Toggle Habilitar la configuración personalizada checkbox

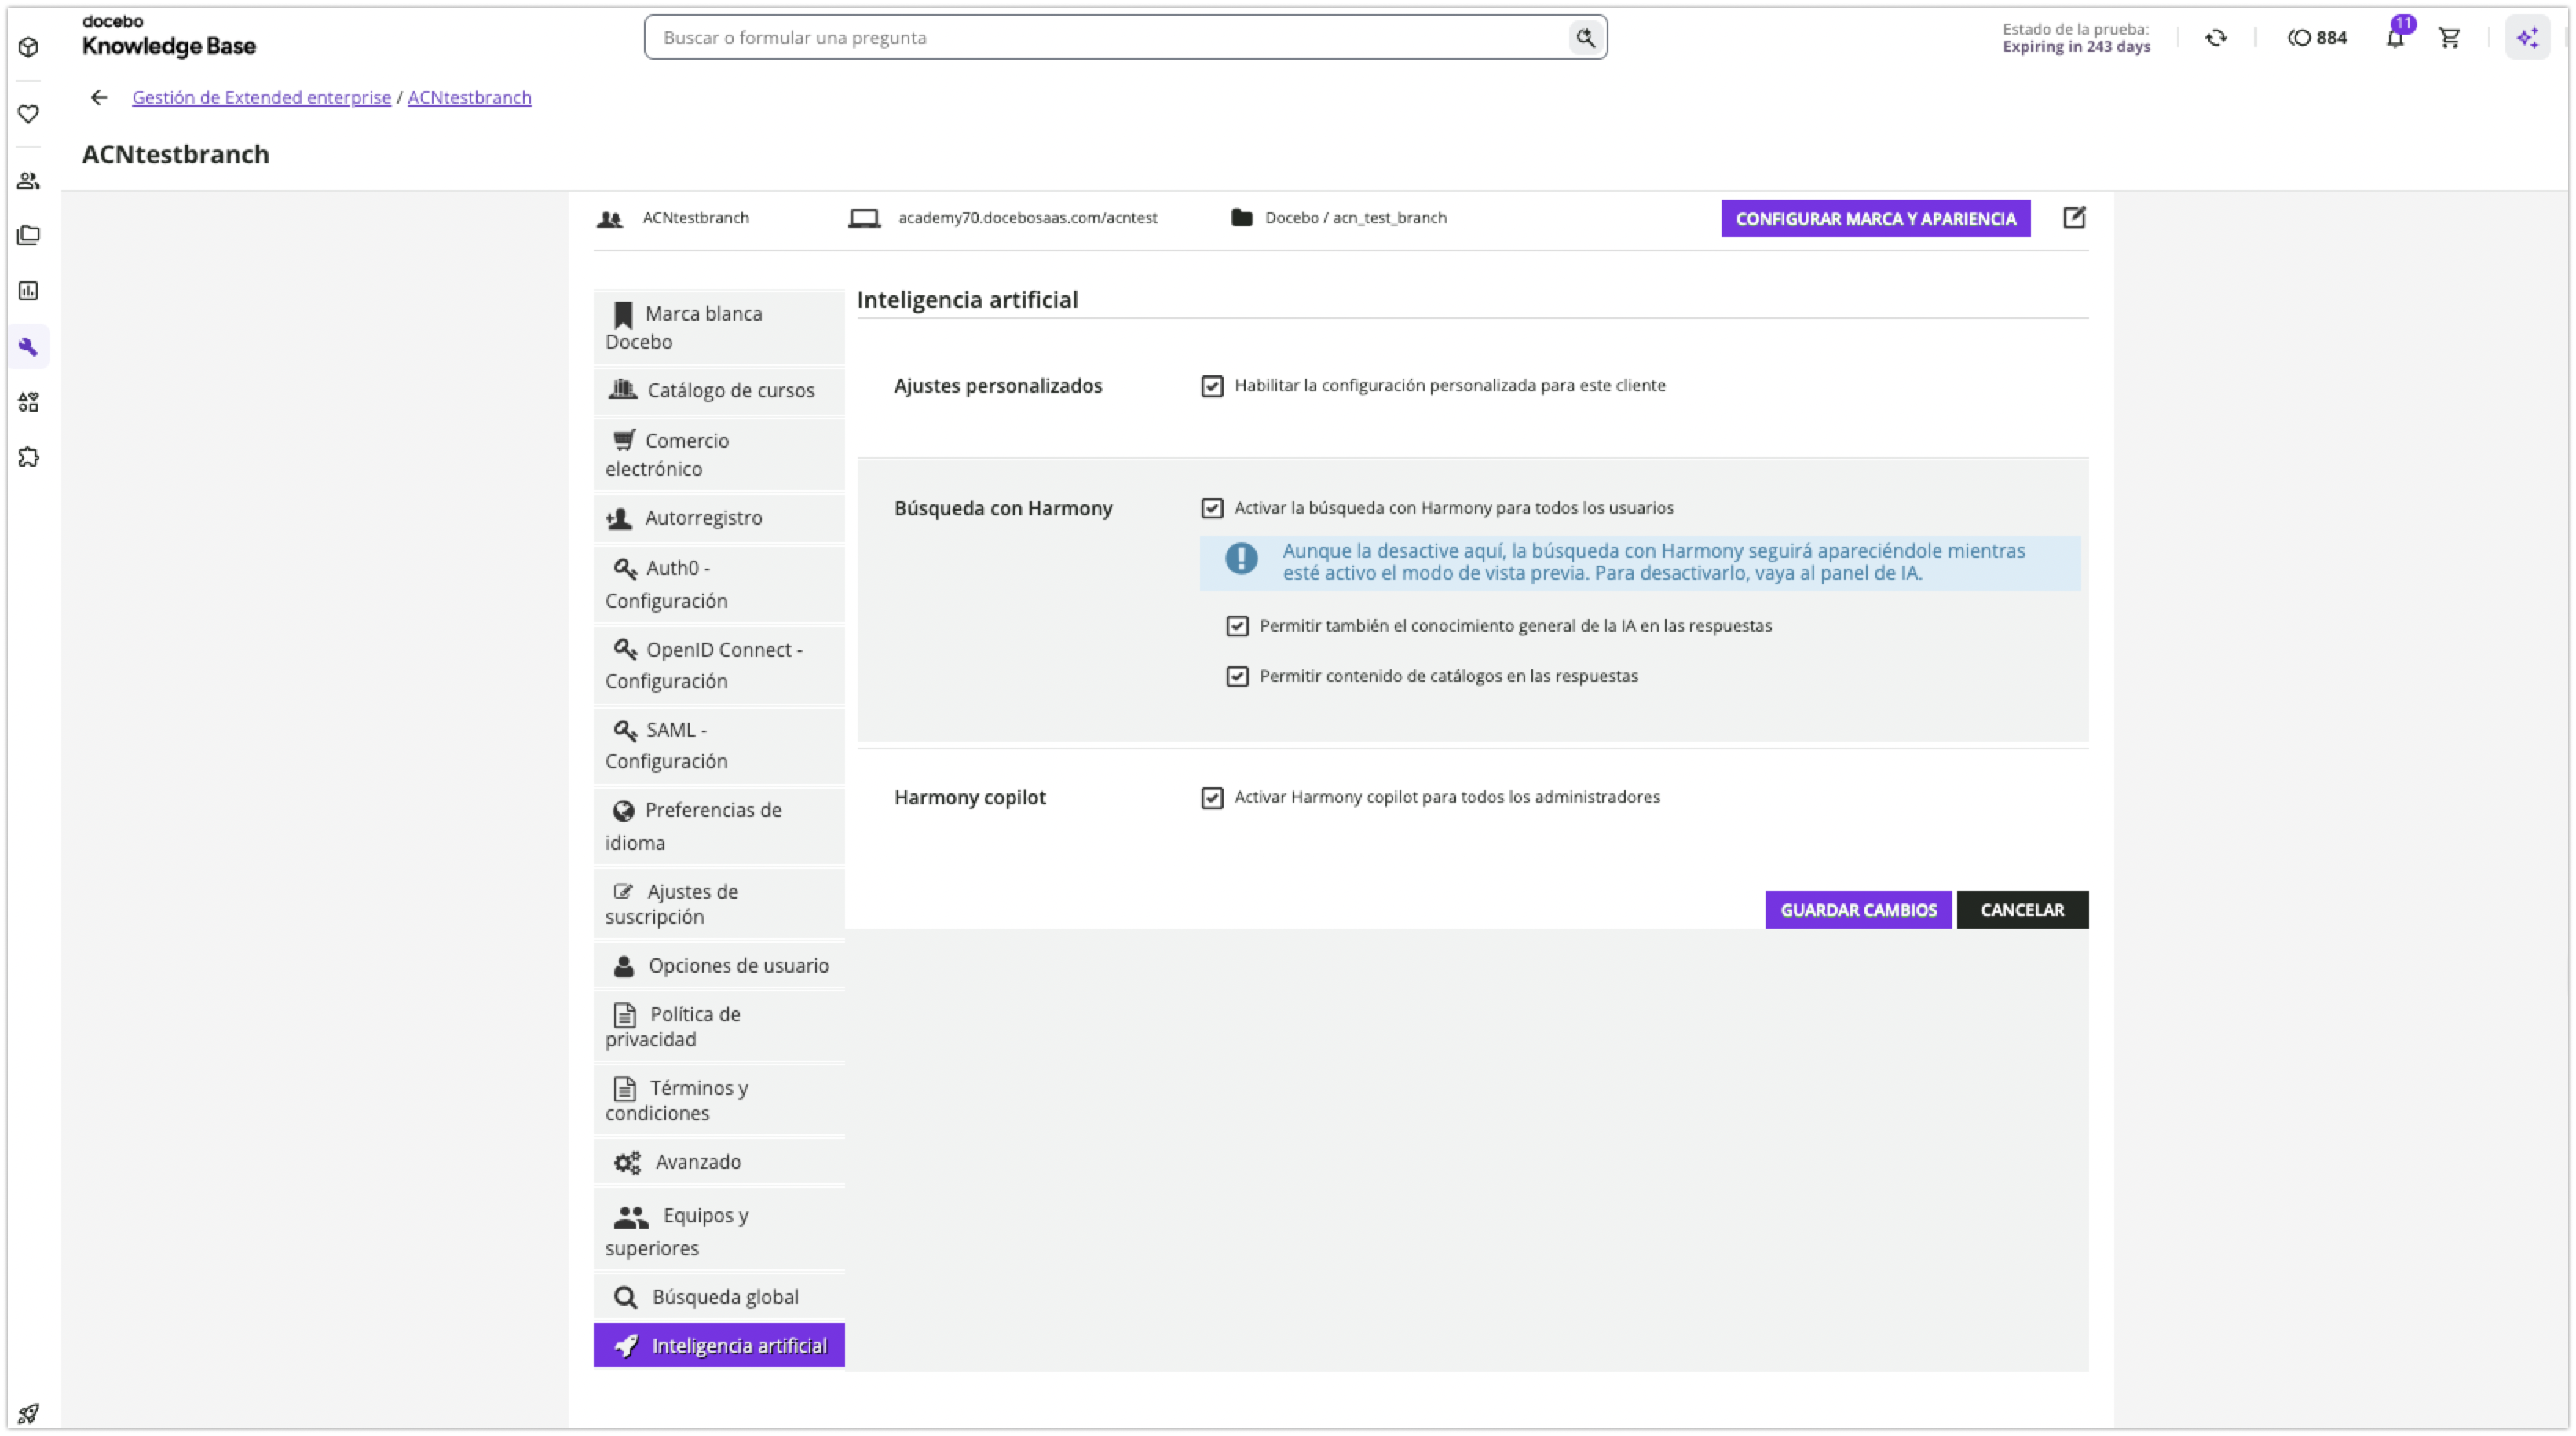[x=1212, y=386]
